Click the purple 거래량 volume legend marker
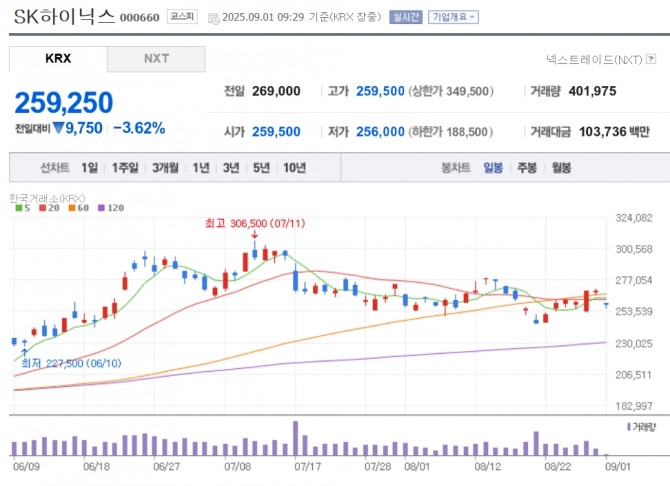670x486 pixels. point(627,426)
